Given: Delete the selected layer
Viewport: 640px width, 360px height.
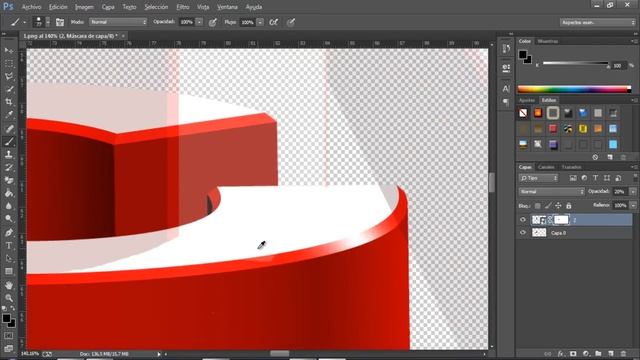Looking at the screenshot, I should coord(623,353).
